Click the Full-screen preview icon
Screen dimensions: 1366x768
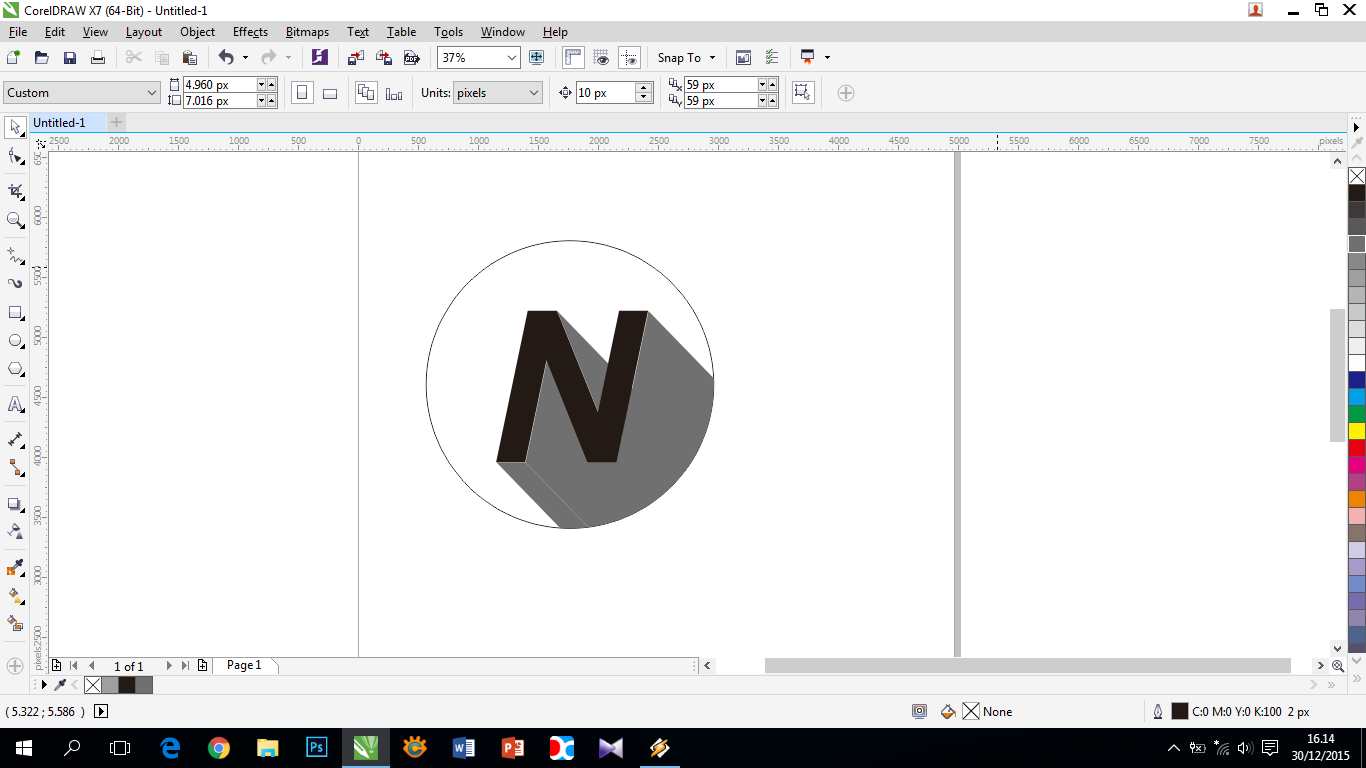(x=537, y=58)
